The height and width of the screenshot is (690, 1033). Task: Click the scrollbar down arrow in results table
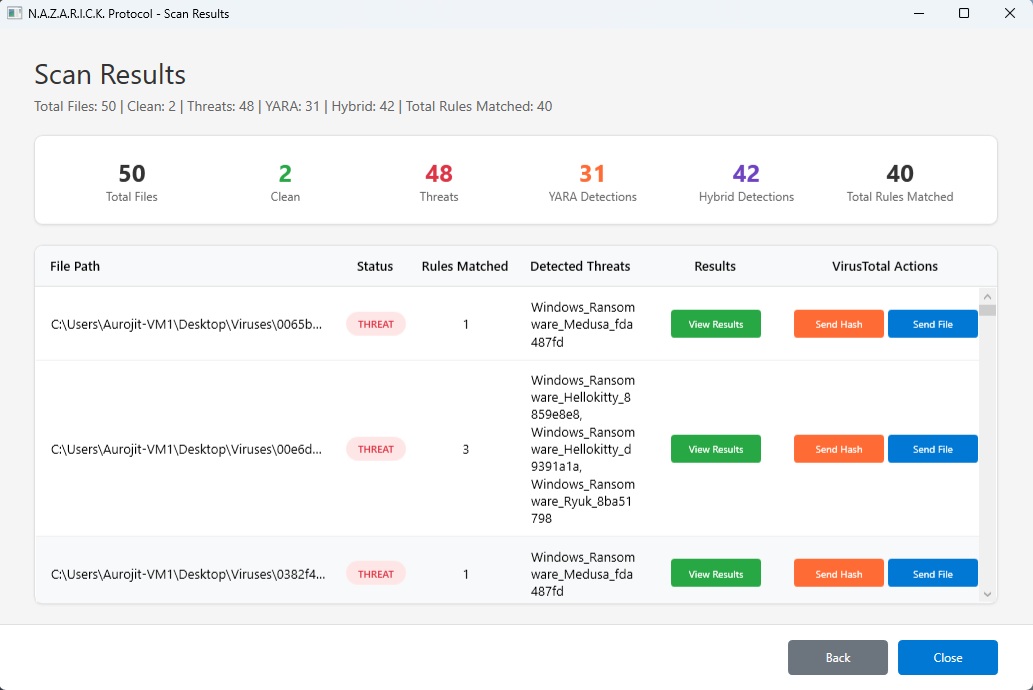pyautogui.click(x=988, y=594)
